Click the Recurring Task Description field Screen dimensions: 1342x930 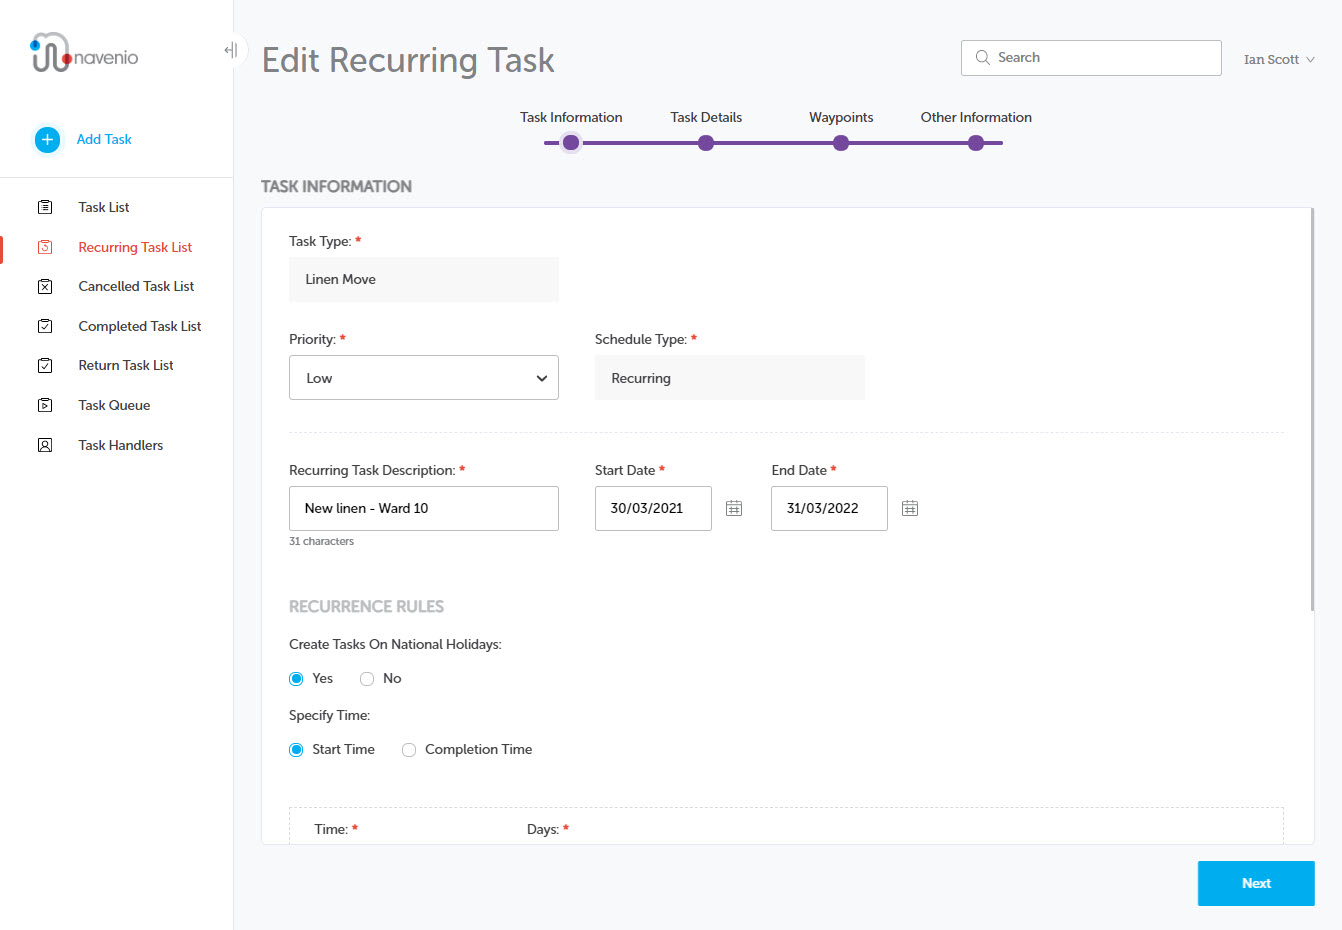tap(424, 509)
